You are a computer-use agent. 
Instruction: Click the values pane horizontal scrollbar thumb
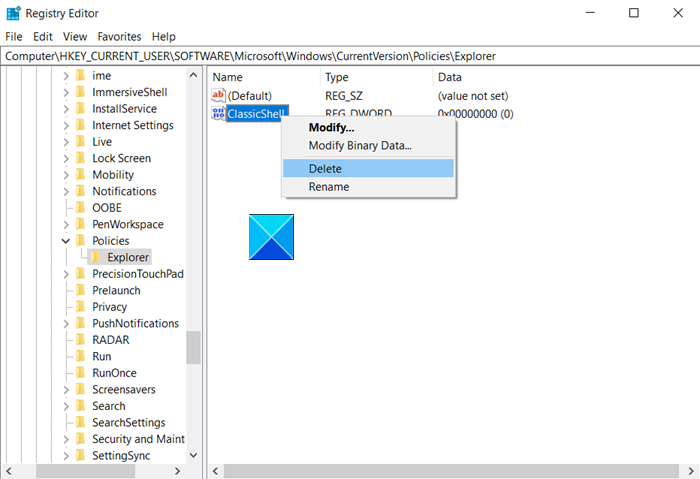point(451,471)
